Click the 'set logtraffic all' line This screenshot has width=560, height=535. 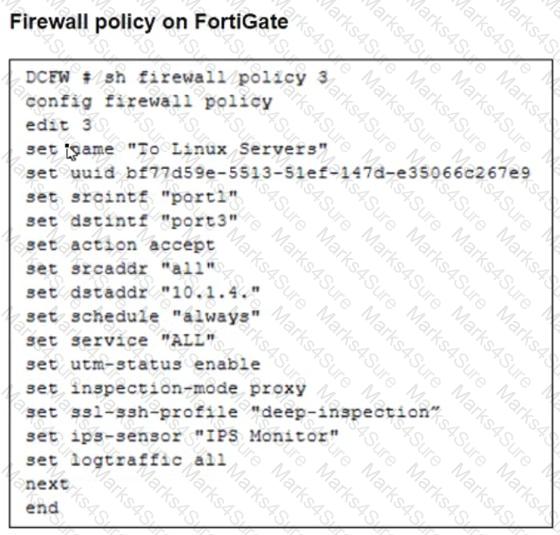click(x=126, y=460)
